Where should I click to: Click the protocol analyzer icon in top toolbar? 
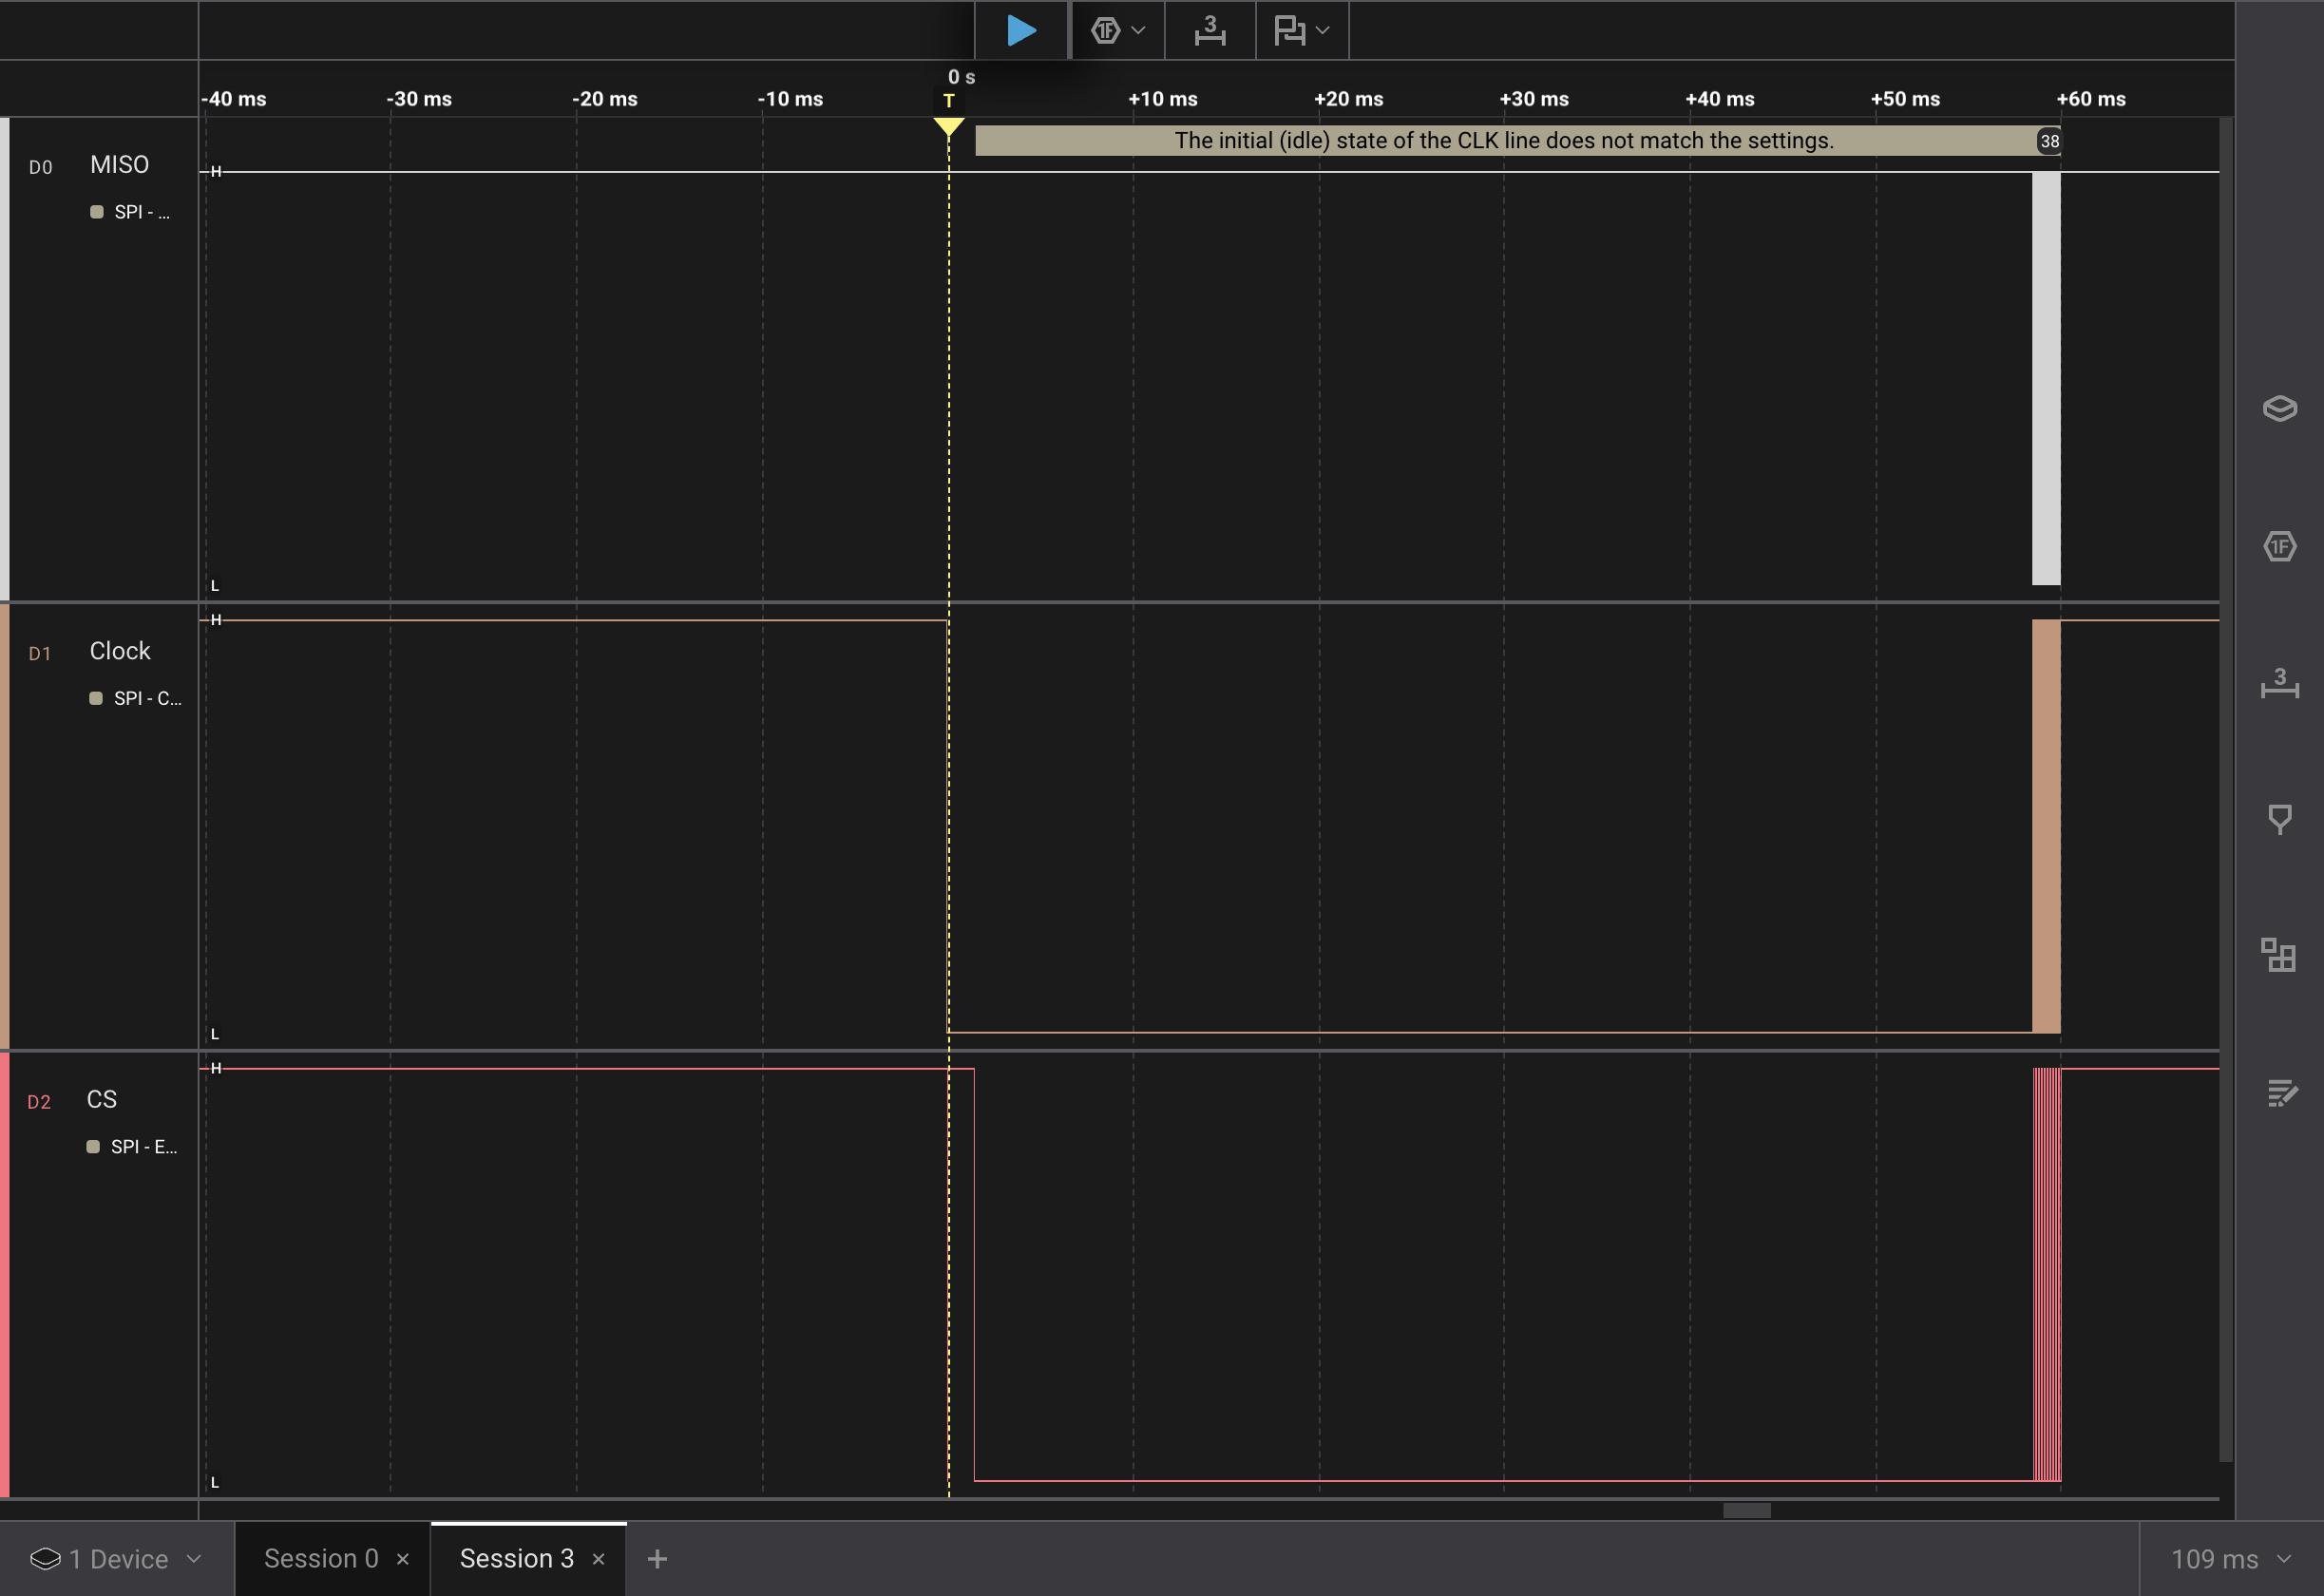click(1105, 30)
